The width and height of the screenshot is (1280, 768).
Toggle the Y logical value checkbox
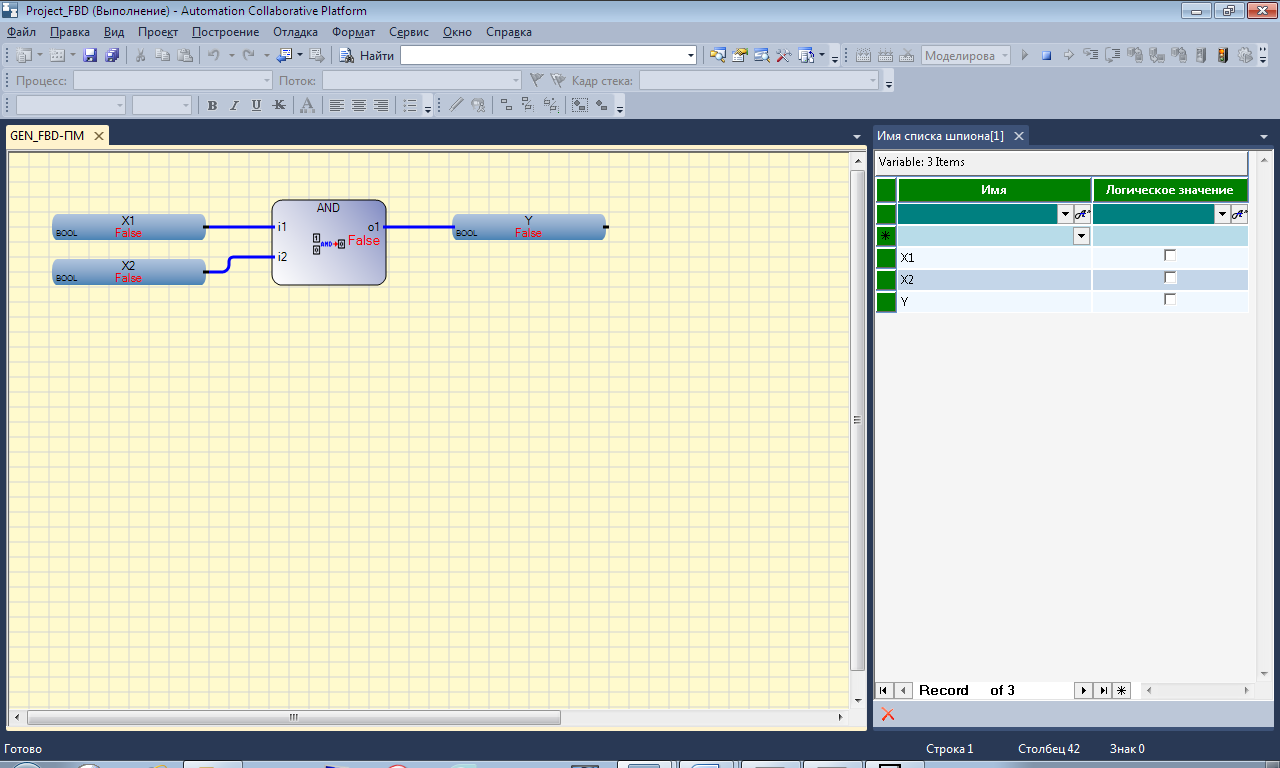(x=1170, y=300)
